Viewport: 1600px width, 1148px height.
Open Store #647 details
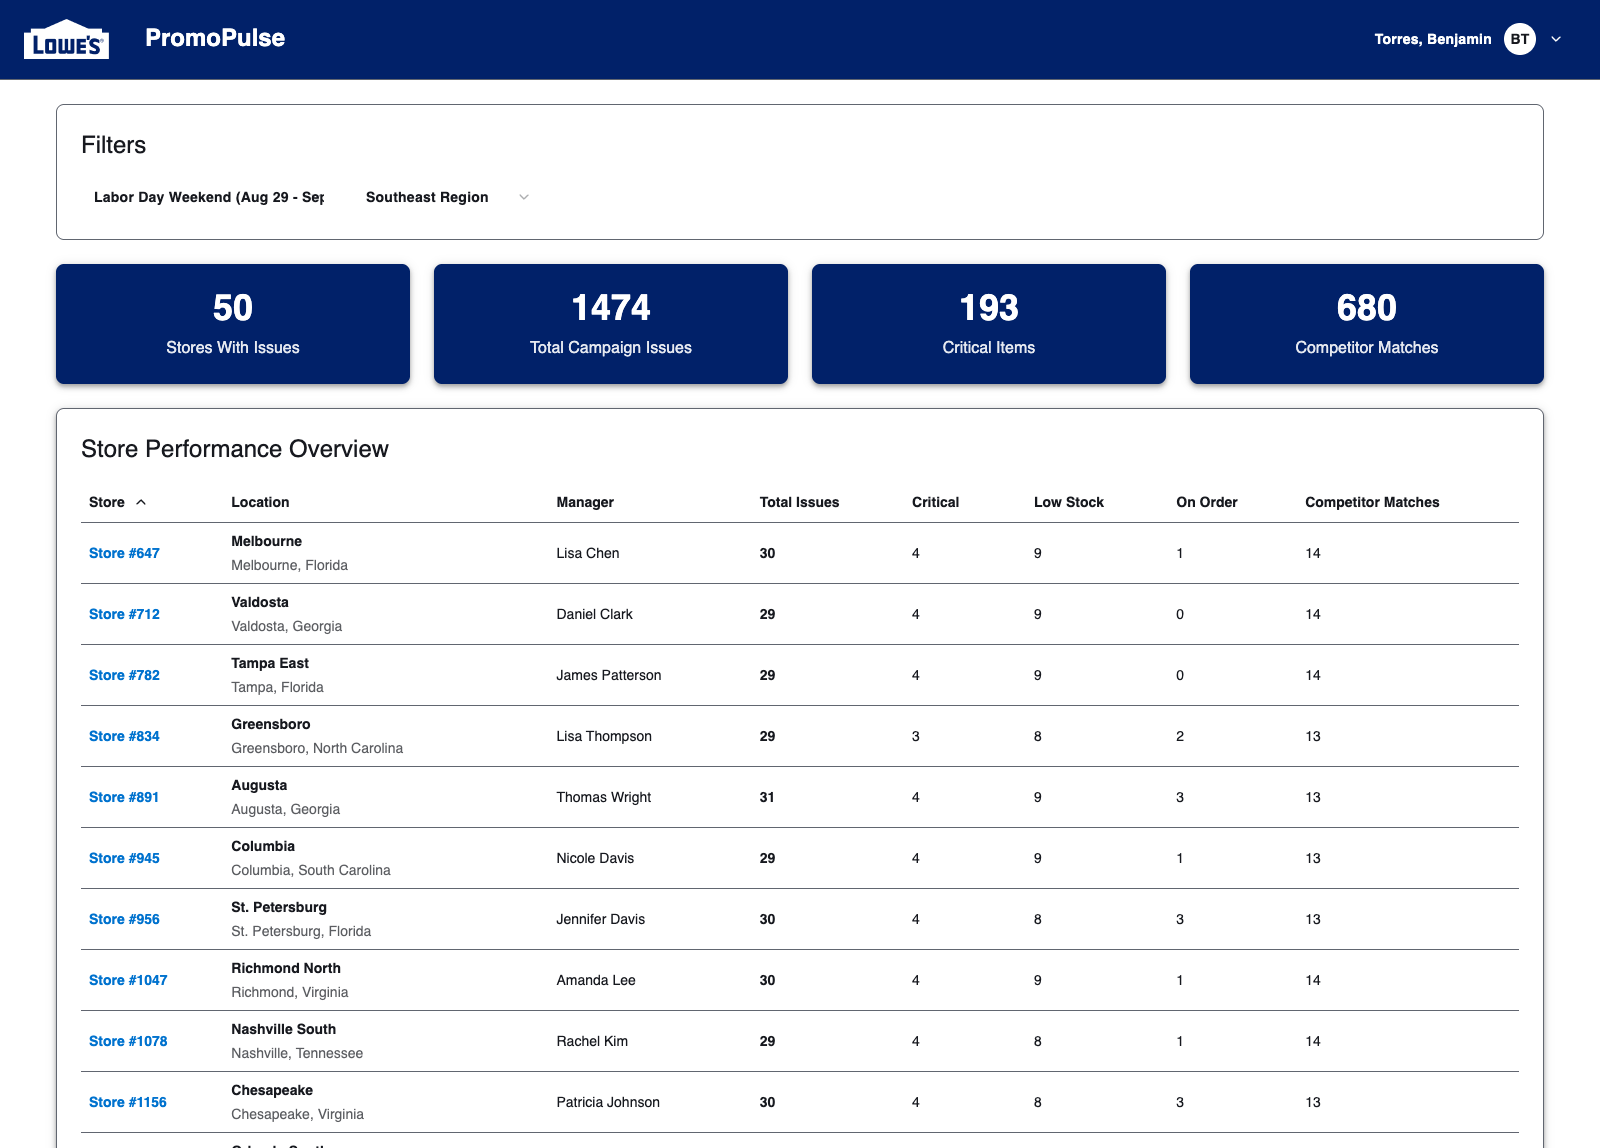pyautogui.click(x=123, y=553)
